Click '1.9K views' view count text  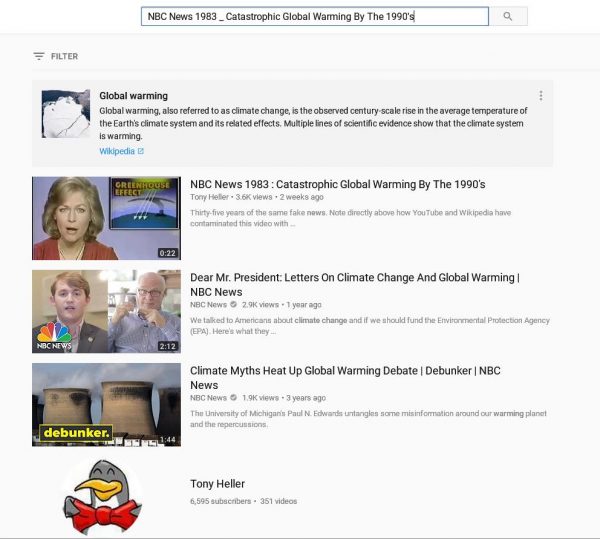260,398
